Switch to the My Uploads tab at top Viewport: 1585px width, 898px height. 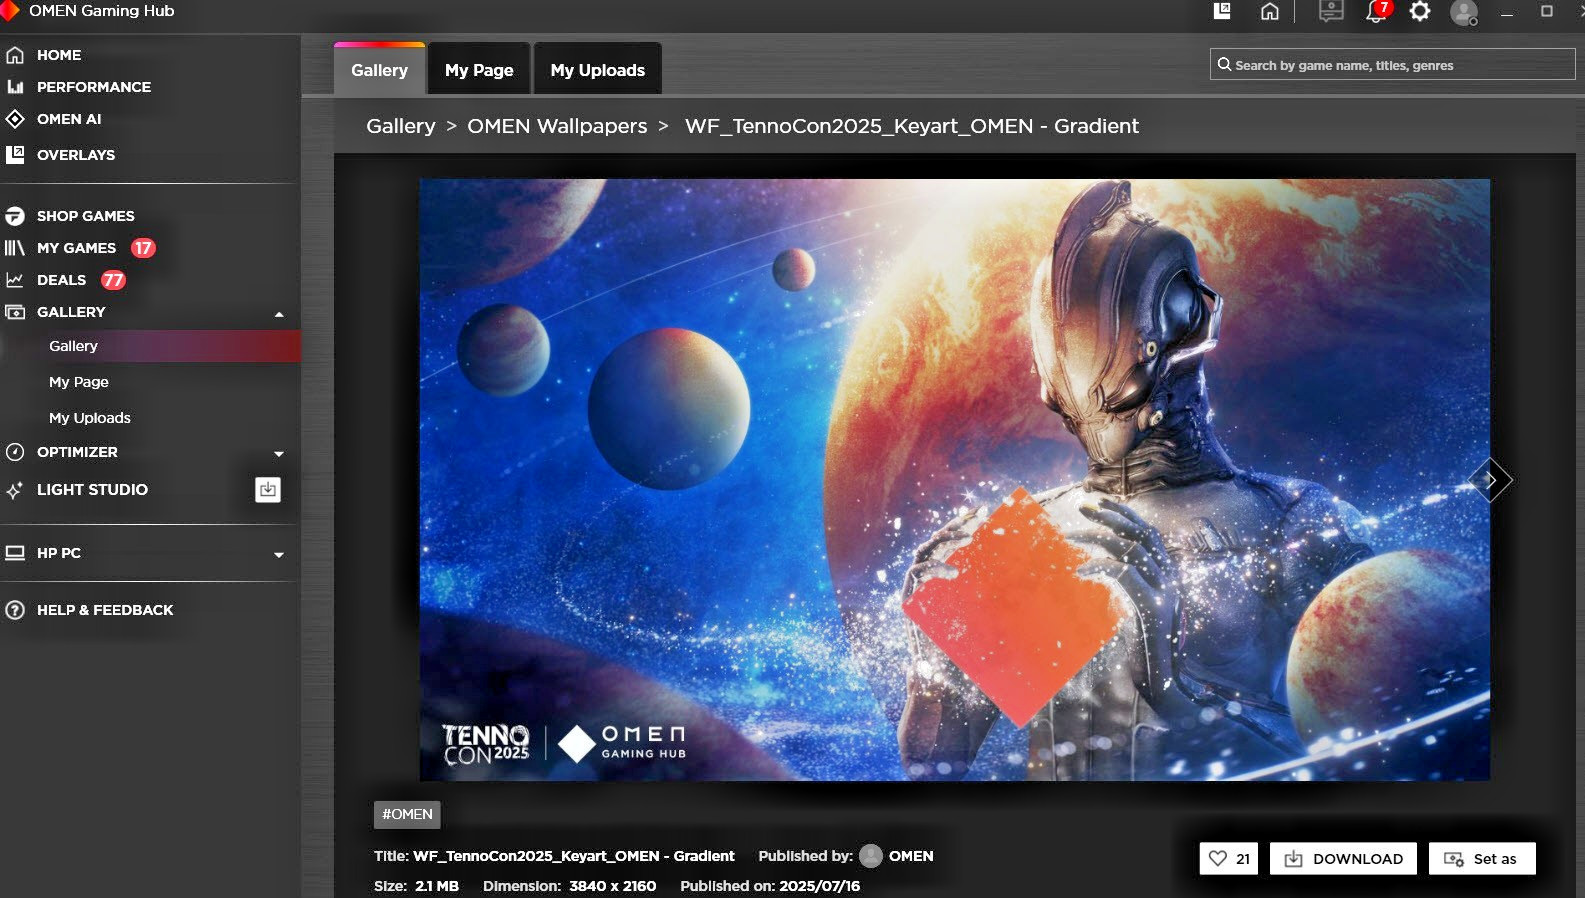tap(598, 70)
